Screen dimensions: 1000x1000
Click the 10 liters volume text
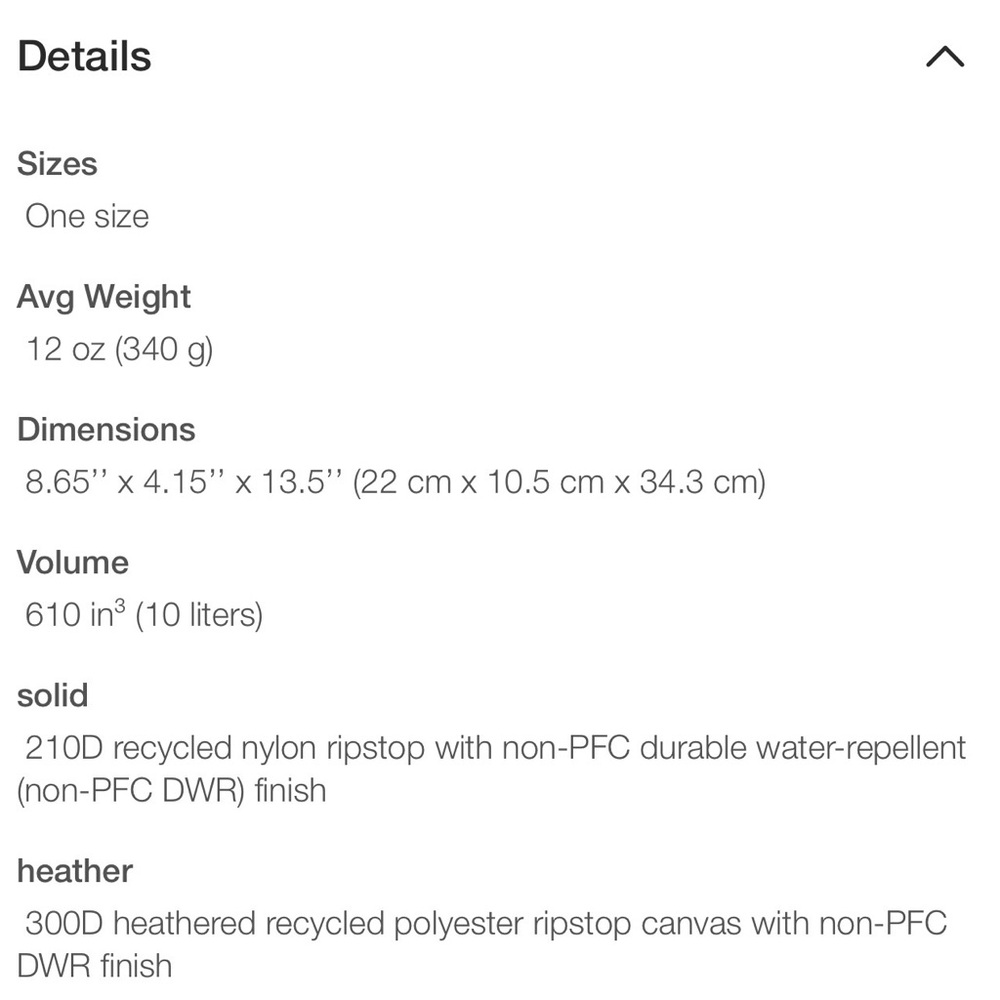point(199,615)
